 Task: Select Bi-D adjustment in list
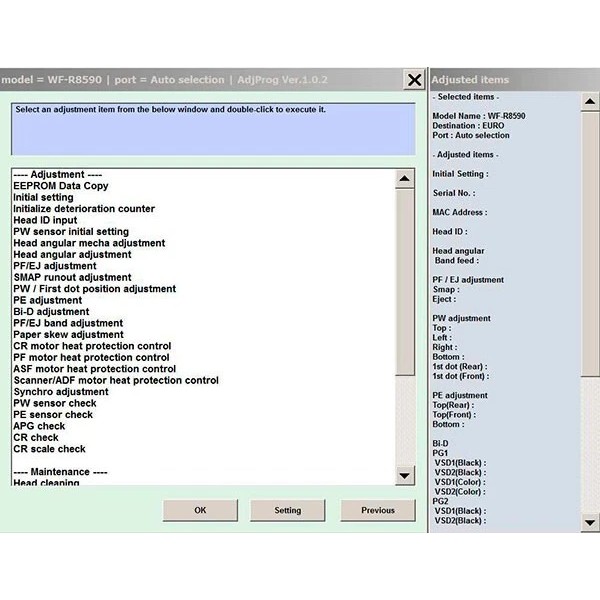(51, 312)
